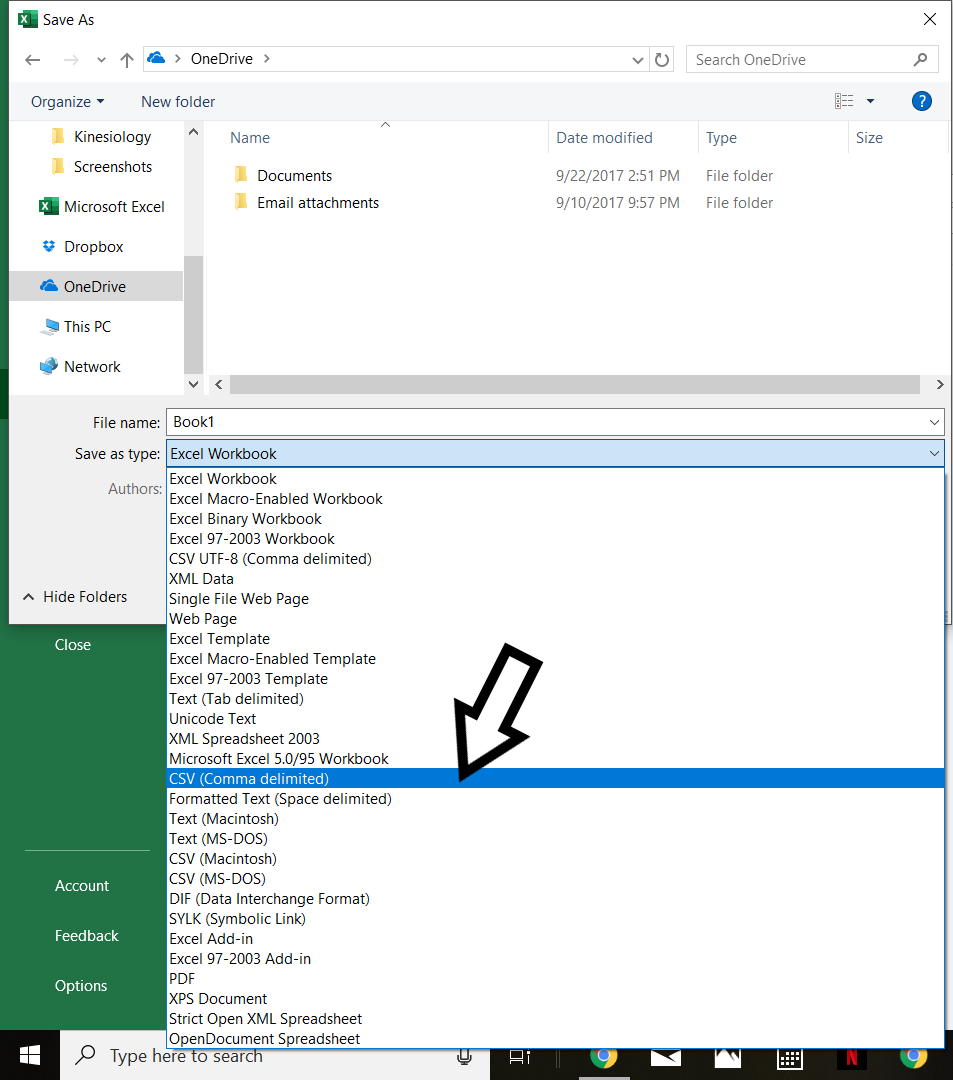Choose CSV (Macintosh) type
953x1080 pixels.
coord(555,858)
